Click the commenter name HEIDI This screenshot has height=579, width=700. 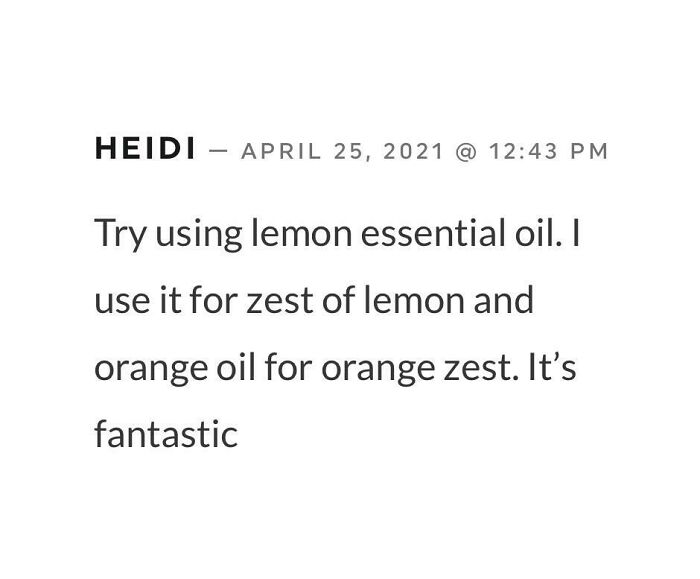click(x=144, y=151)
